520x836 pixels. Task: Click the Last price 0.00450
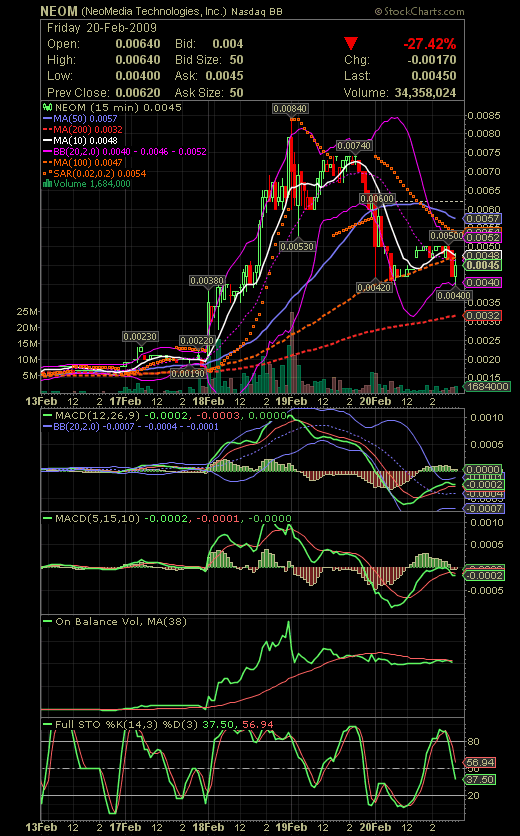point(434,76)
